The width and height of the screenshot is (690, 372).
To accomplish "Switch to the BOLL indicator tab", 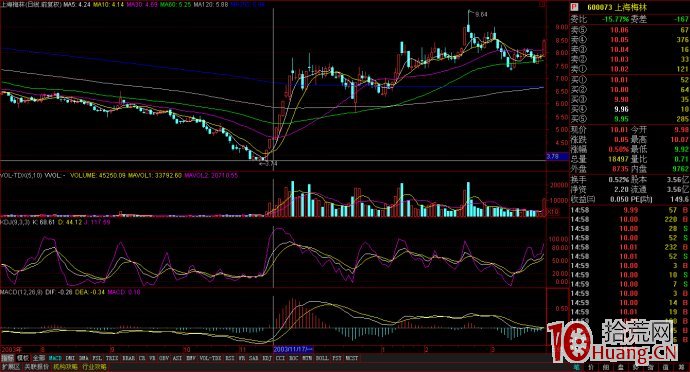I will [322, 358].
